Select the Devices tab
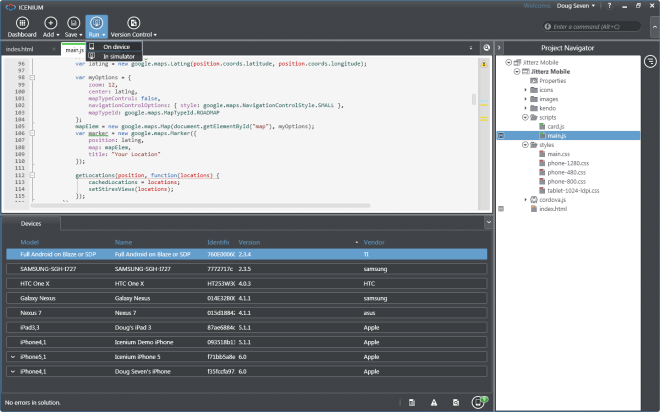 point(33,224)
